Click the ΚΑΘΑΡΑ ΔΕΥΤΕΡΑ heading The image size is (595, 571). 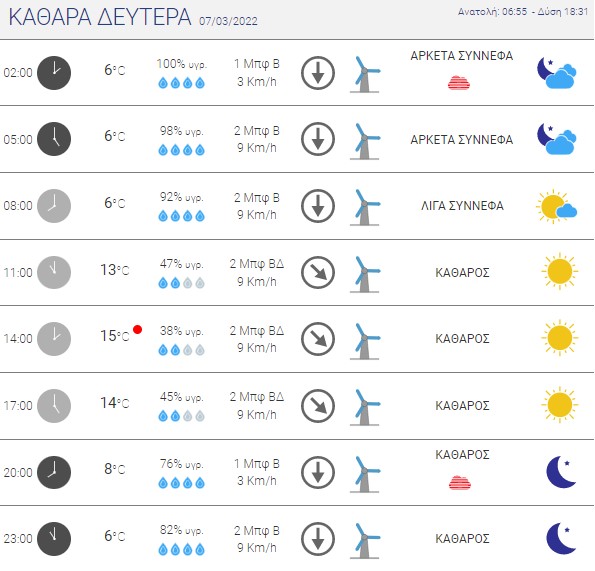point(100,17)
